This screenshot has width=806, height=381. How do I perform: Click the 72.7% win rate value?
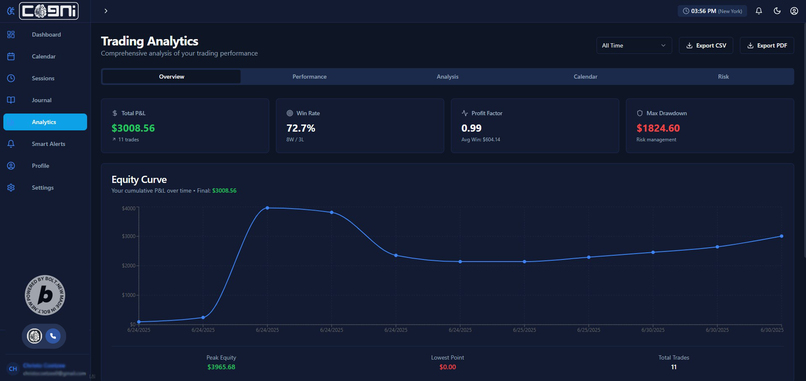tap(301, 128)
